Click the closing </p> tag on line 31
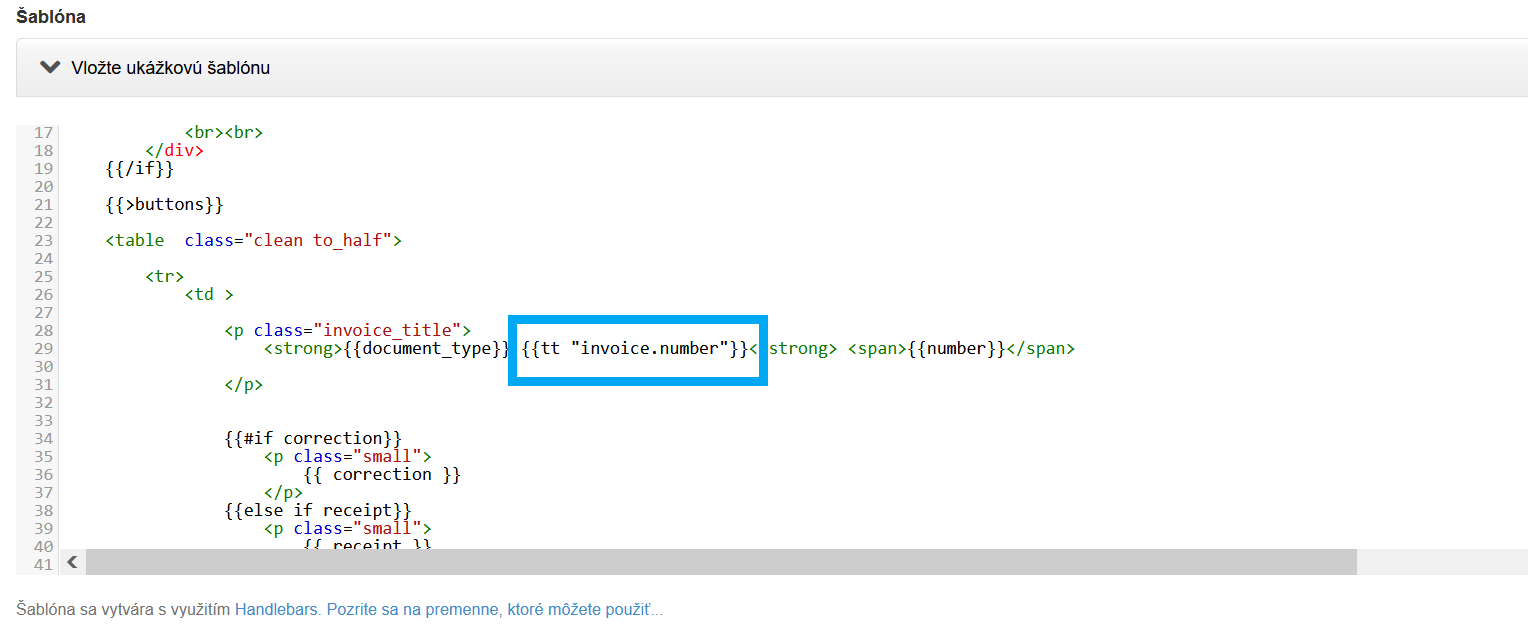1528x640 pixels. tap(244, 385)
